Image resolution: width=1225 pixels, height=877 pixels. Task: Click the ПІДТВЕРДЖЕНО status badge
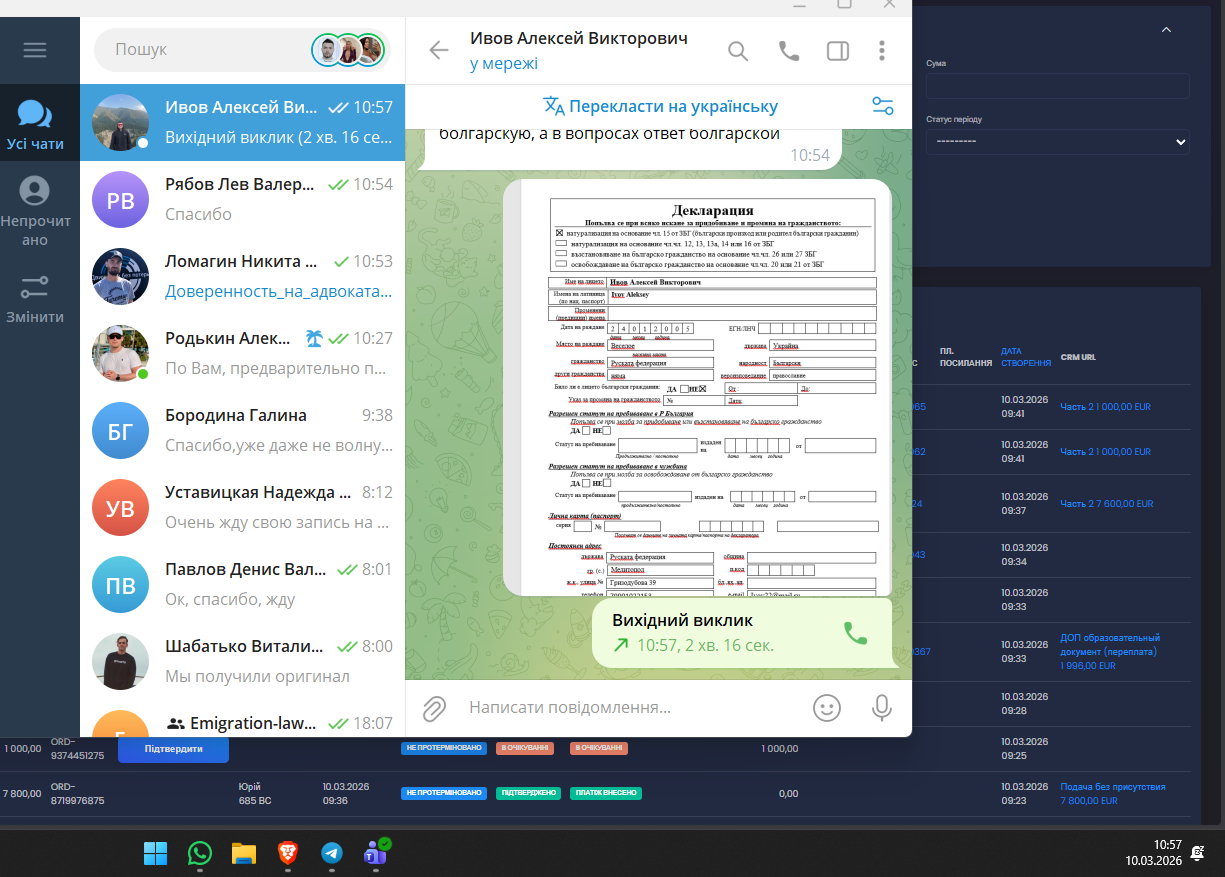[x=528, y=793]
